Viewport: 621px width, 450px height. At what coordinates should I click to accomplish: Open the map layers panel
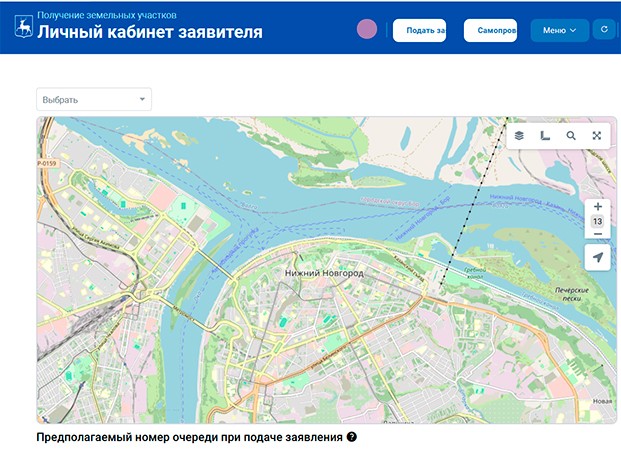coord(520,135)
